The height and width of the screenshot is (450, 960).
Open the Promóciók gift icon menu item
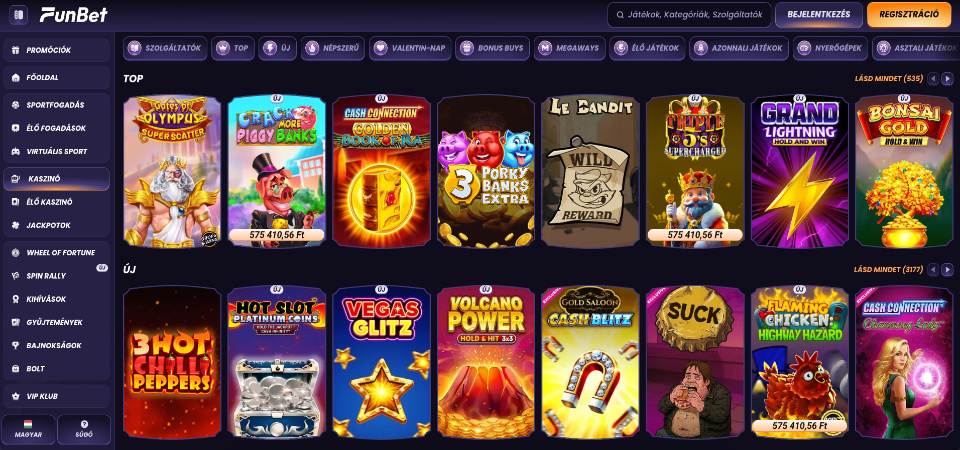pos(56,50)
